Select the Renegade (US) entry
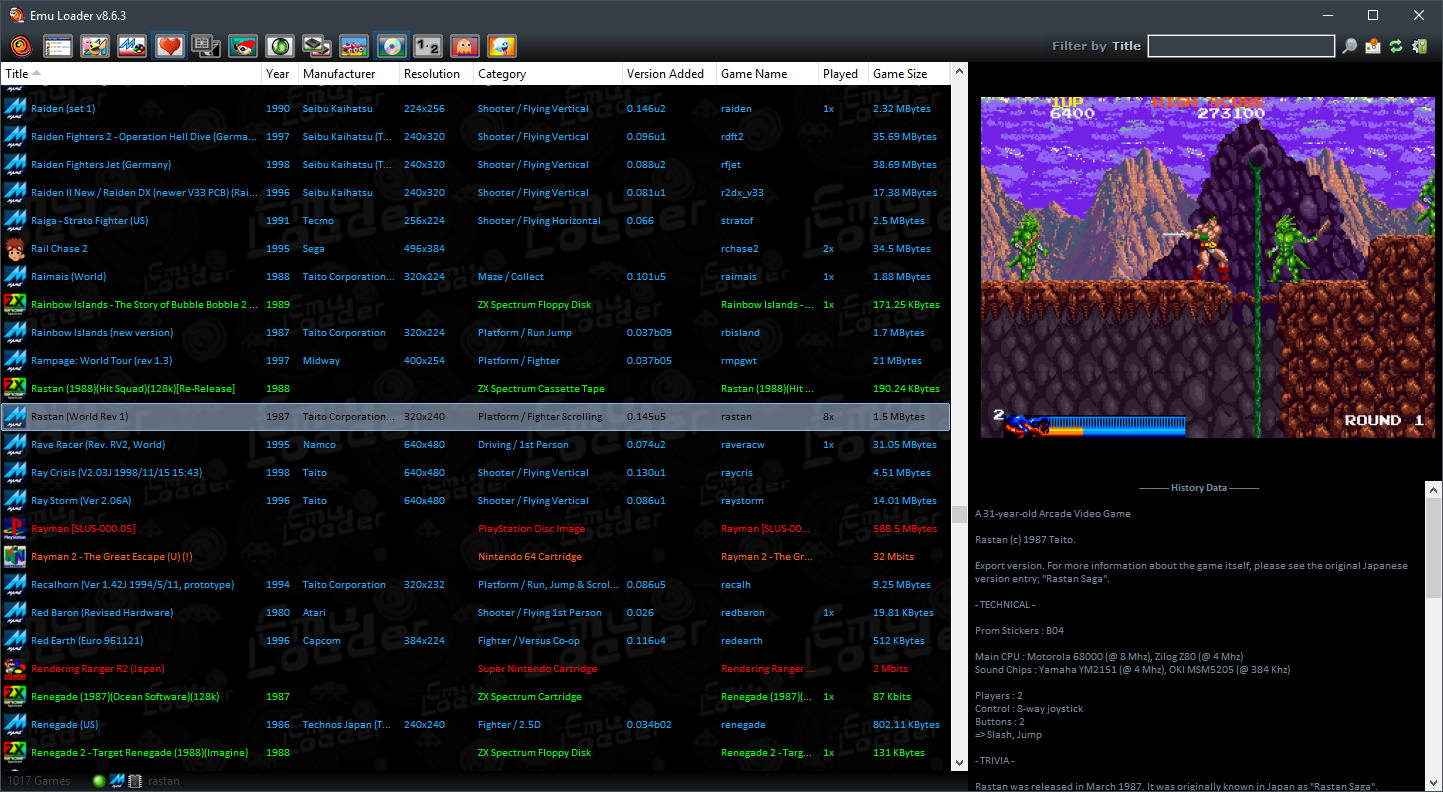This screenshot has width=1443, height=792. click(x=475, y=724)
